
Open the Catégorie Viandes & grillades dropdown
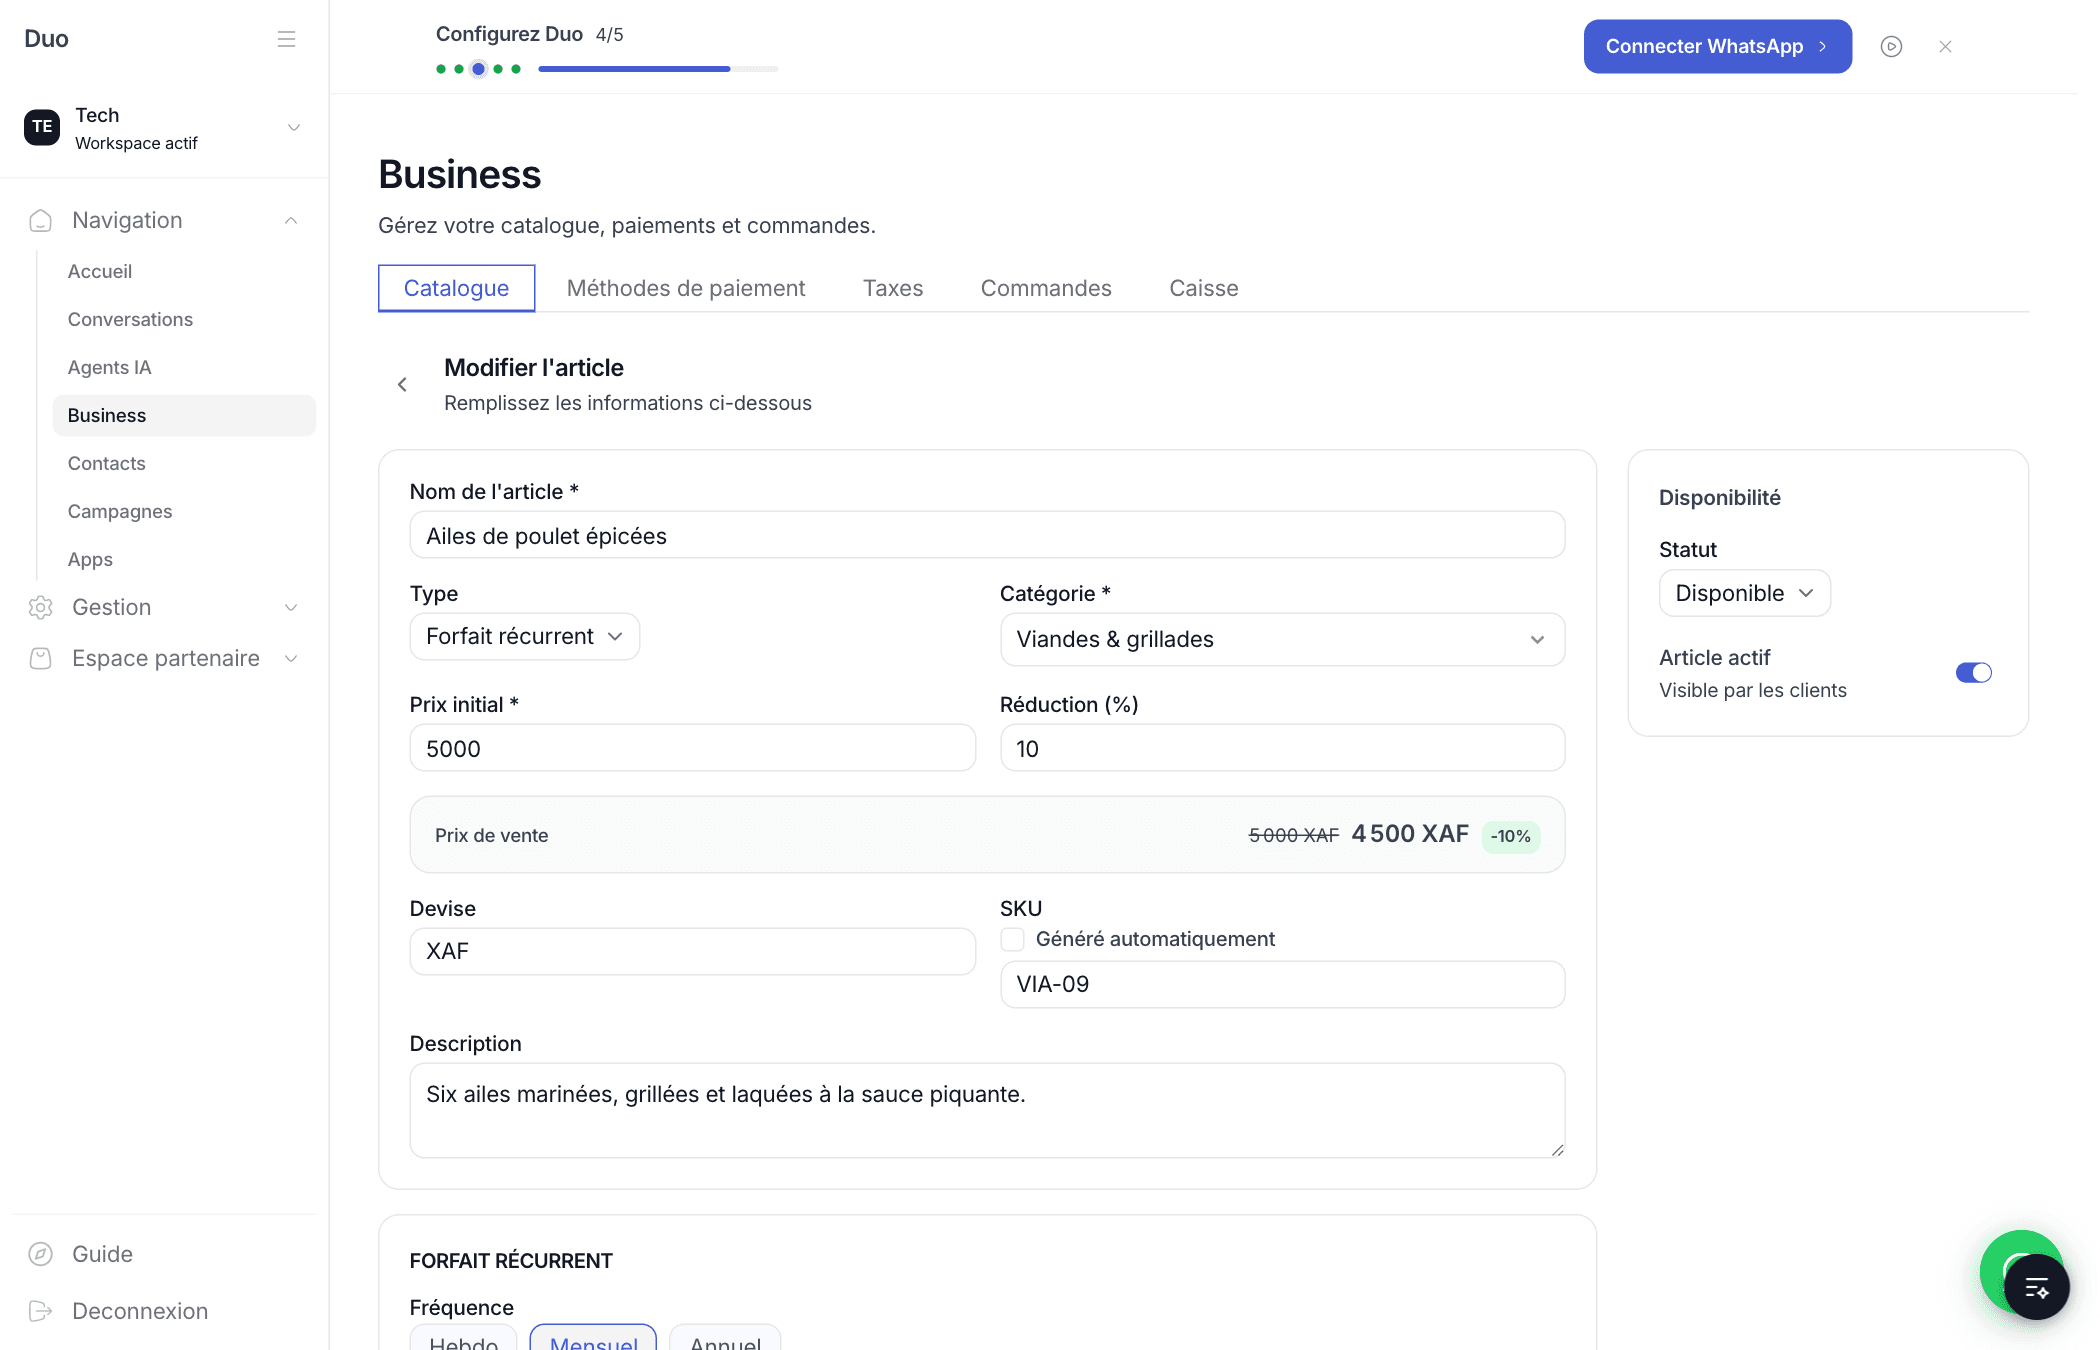point(1282,640)
